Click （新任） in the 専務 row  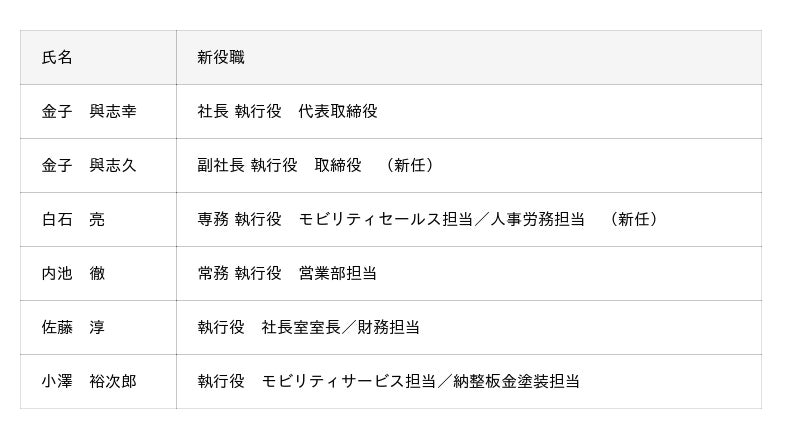point(634,220)
